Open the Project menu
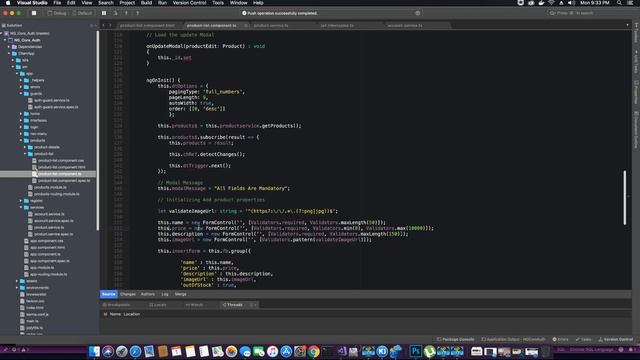 pos(127,3)
